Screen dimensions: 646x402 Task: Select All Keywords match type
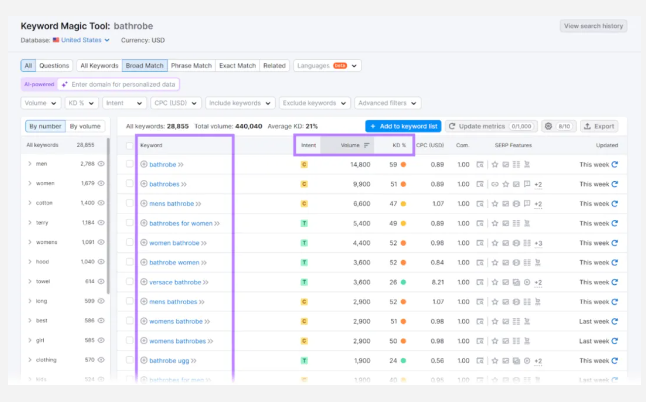[x=99, y=65]
